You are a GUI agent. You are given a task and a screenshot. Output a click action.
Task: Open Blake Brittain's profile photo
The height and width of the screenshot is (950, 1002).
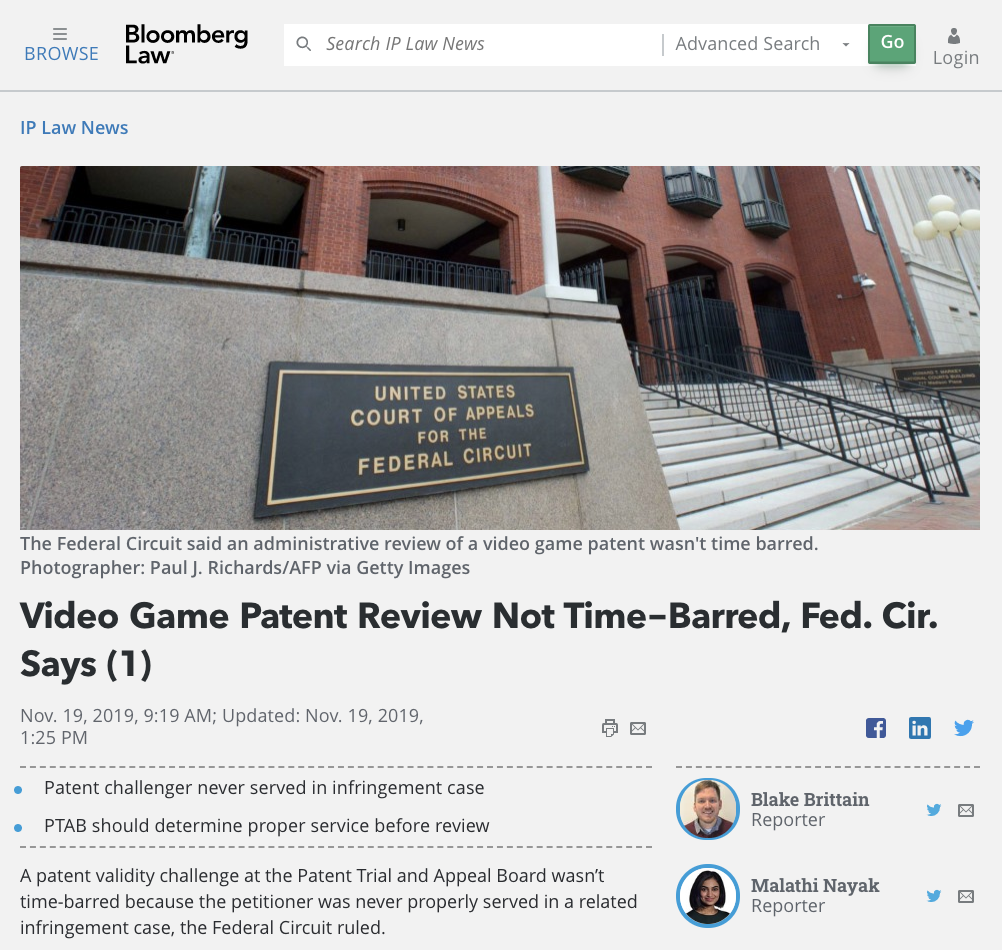(x=707, y=809)
